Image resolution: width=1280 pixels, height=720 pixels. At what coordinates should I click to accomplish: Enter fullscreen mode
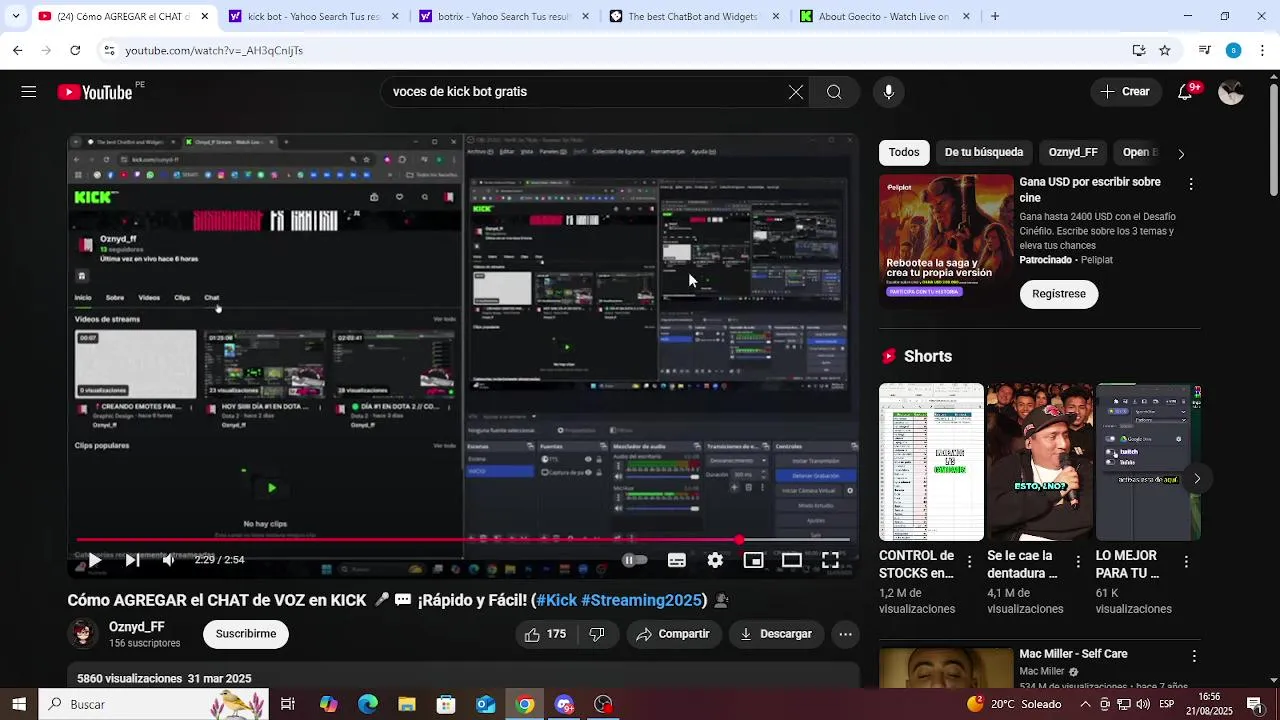[x=830, y=560]
